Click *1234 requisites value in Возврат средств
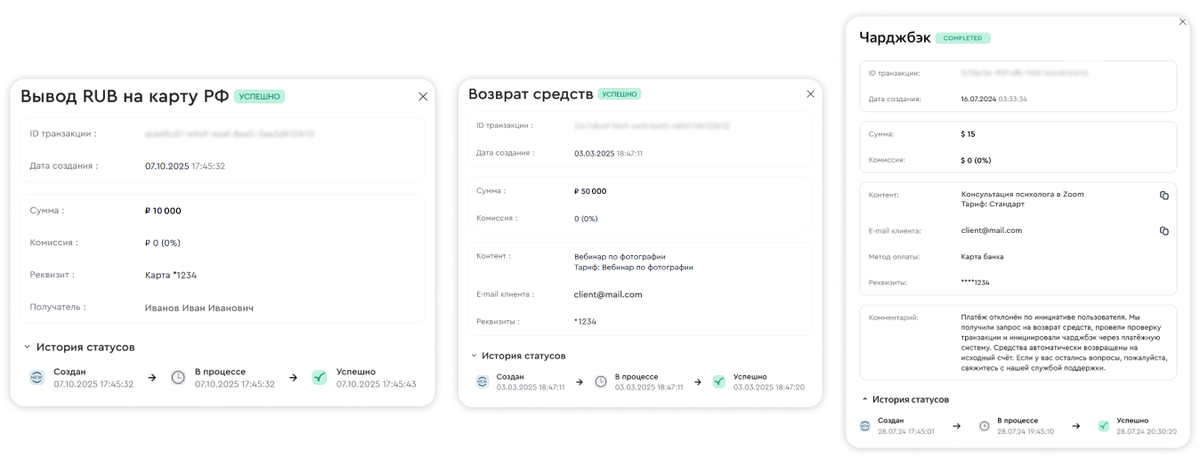This screenshot has width=1200, height=465. coord(585,322)
